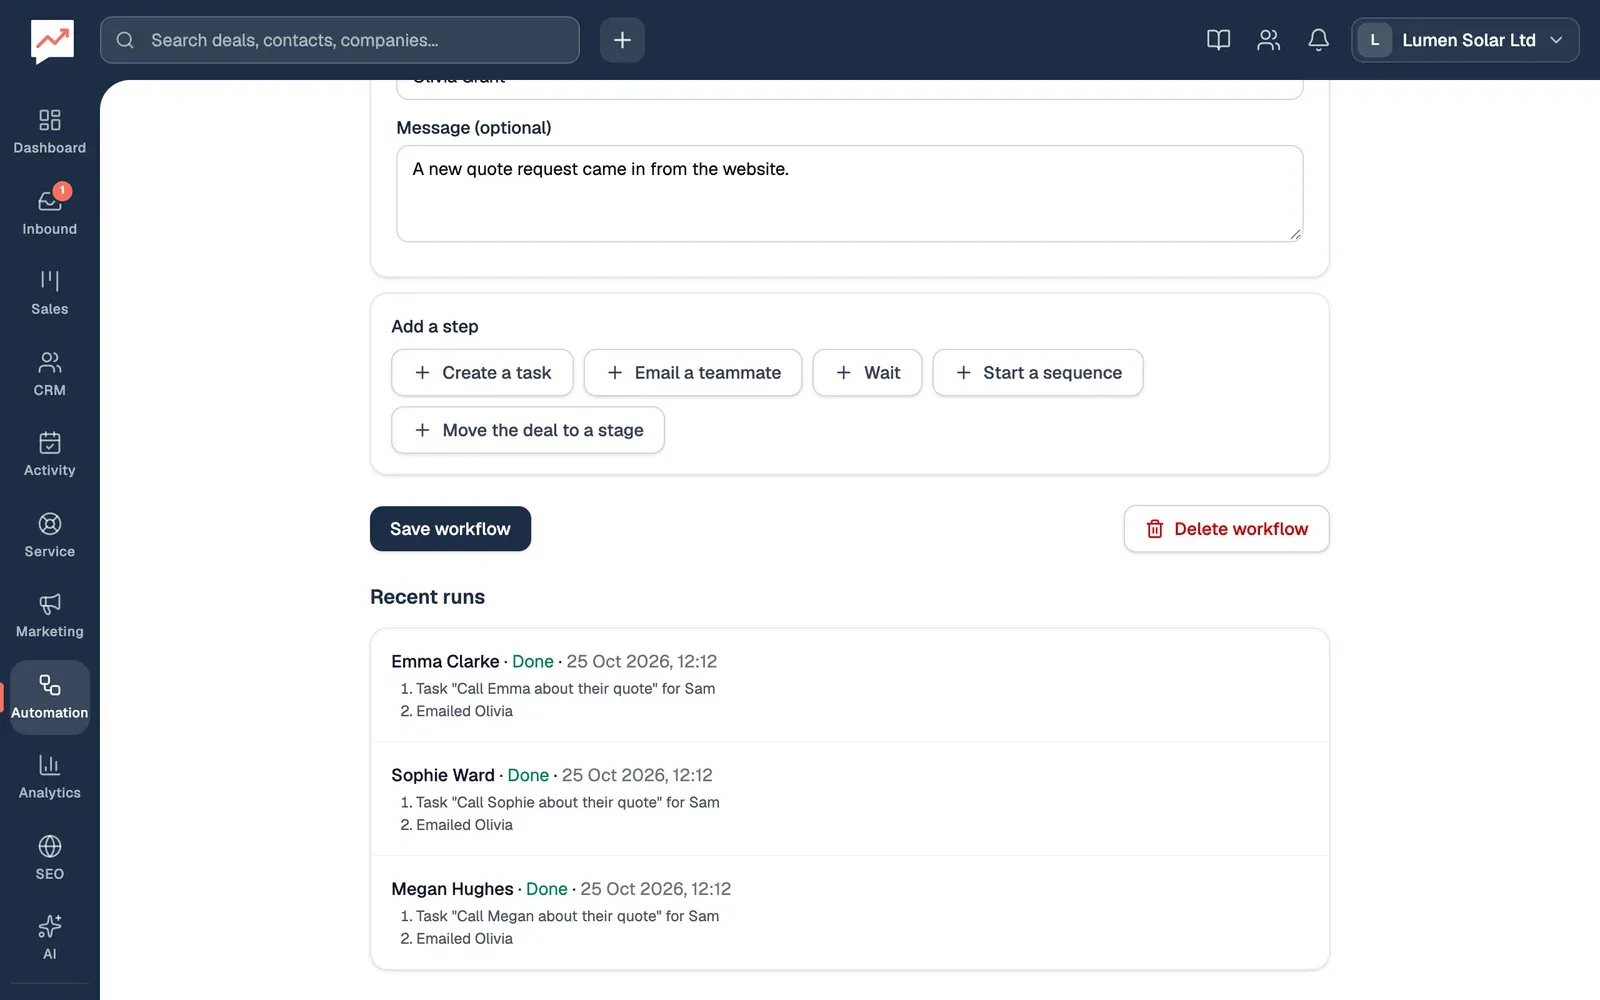
Task: Open the team members icon
Action: 1268,40
